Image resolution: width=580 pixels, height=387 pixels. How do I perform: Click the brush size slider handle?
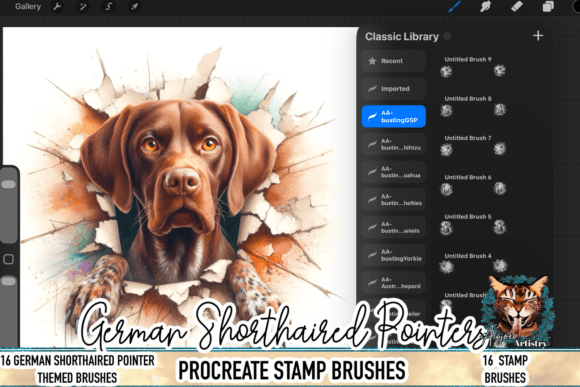pyautogui.click(x=9, y=184)
